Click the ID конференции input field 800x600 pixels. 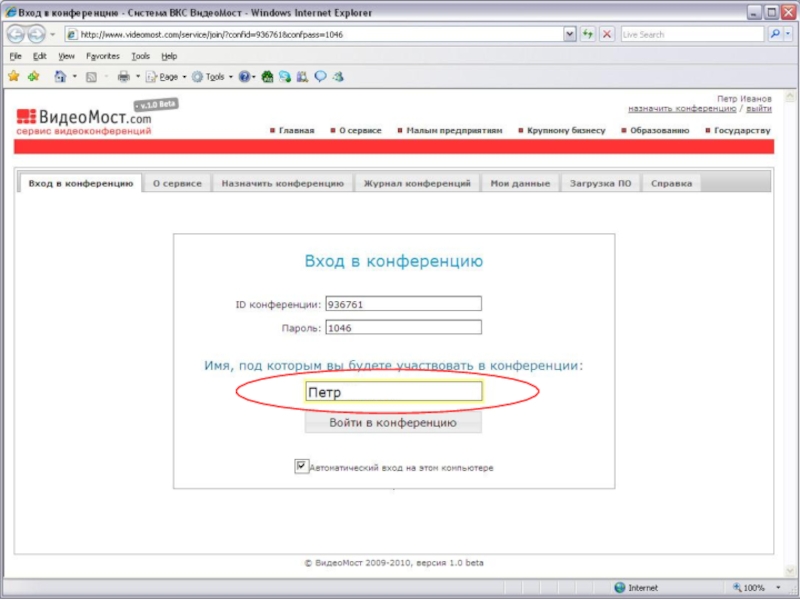[x=403, y=304]
